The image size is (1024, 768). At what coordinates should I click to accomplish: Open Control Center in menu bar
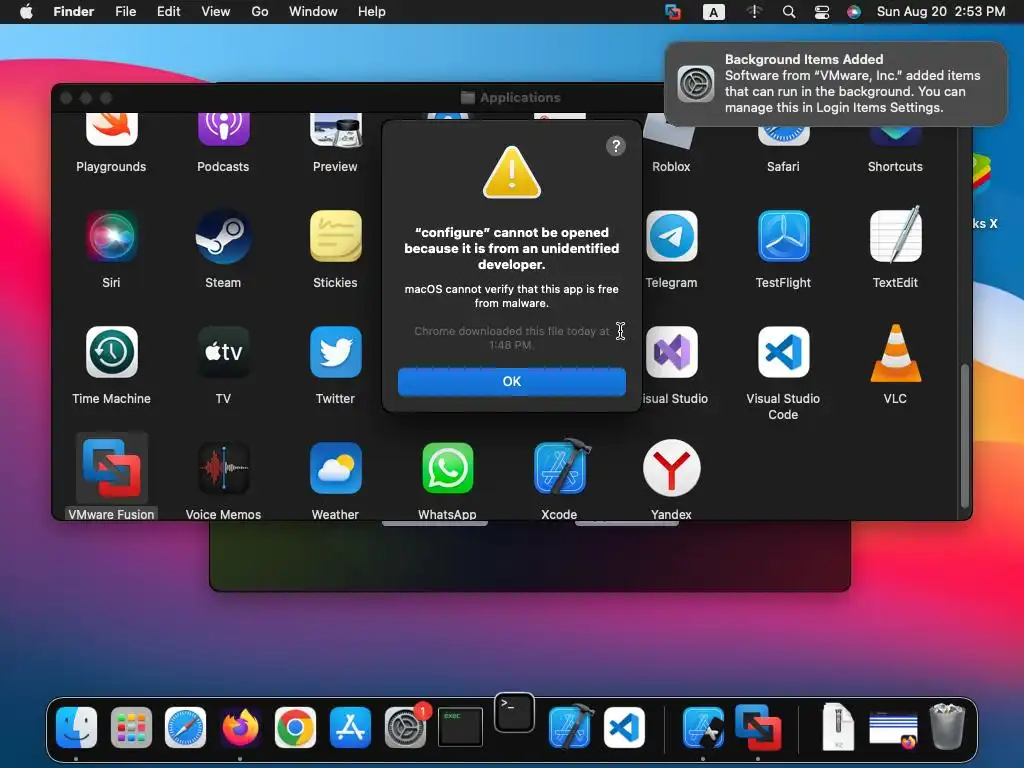click(822, 12)
